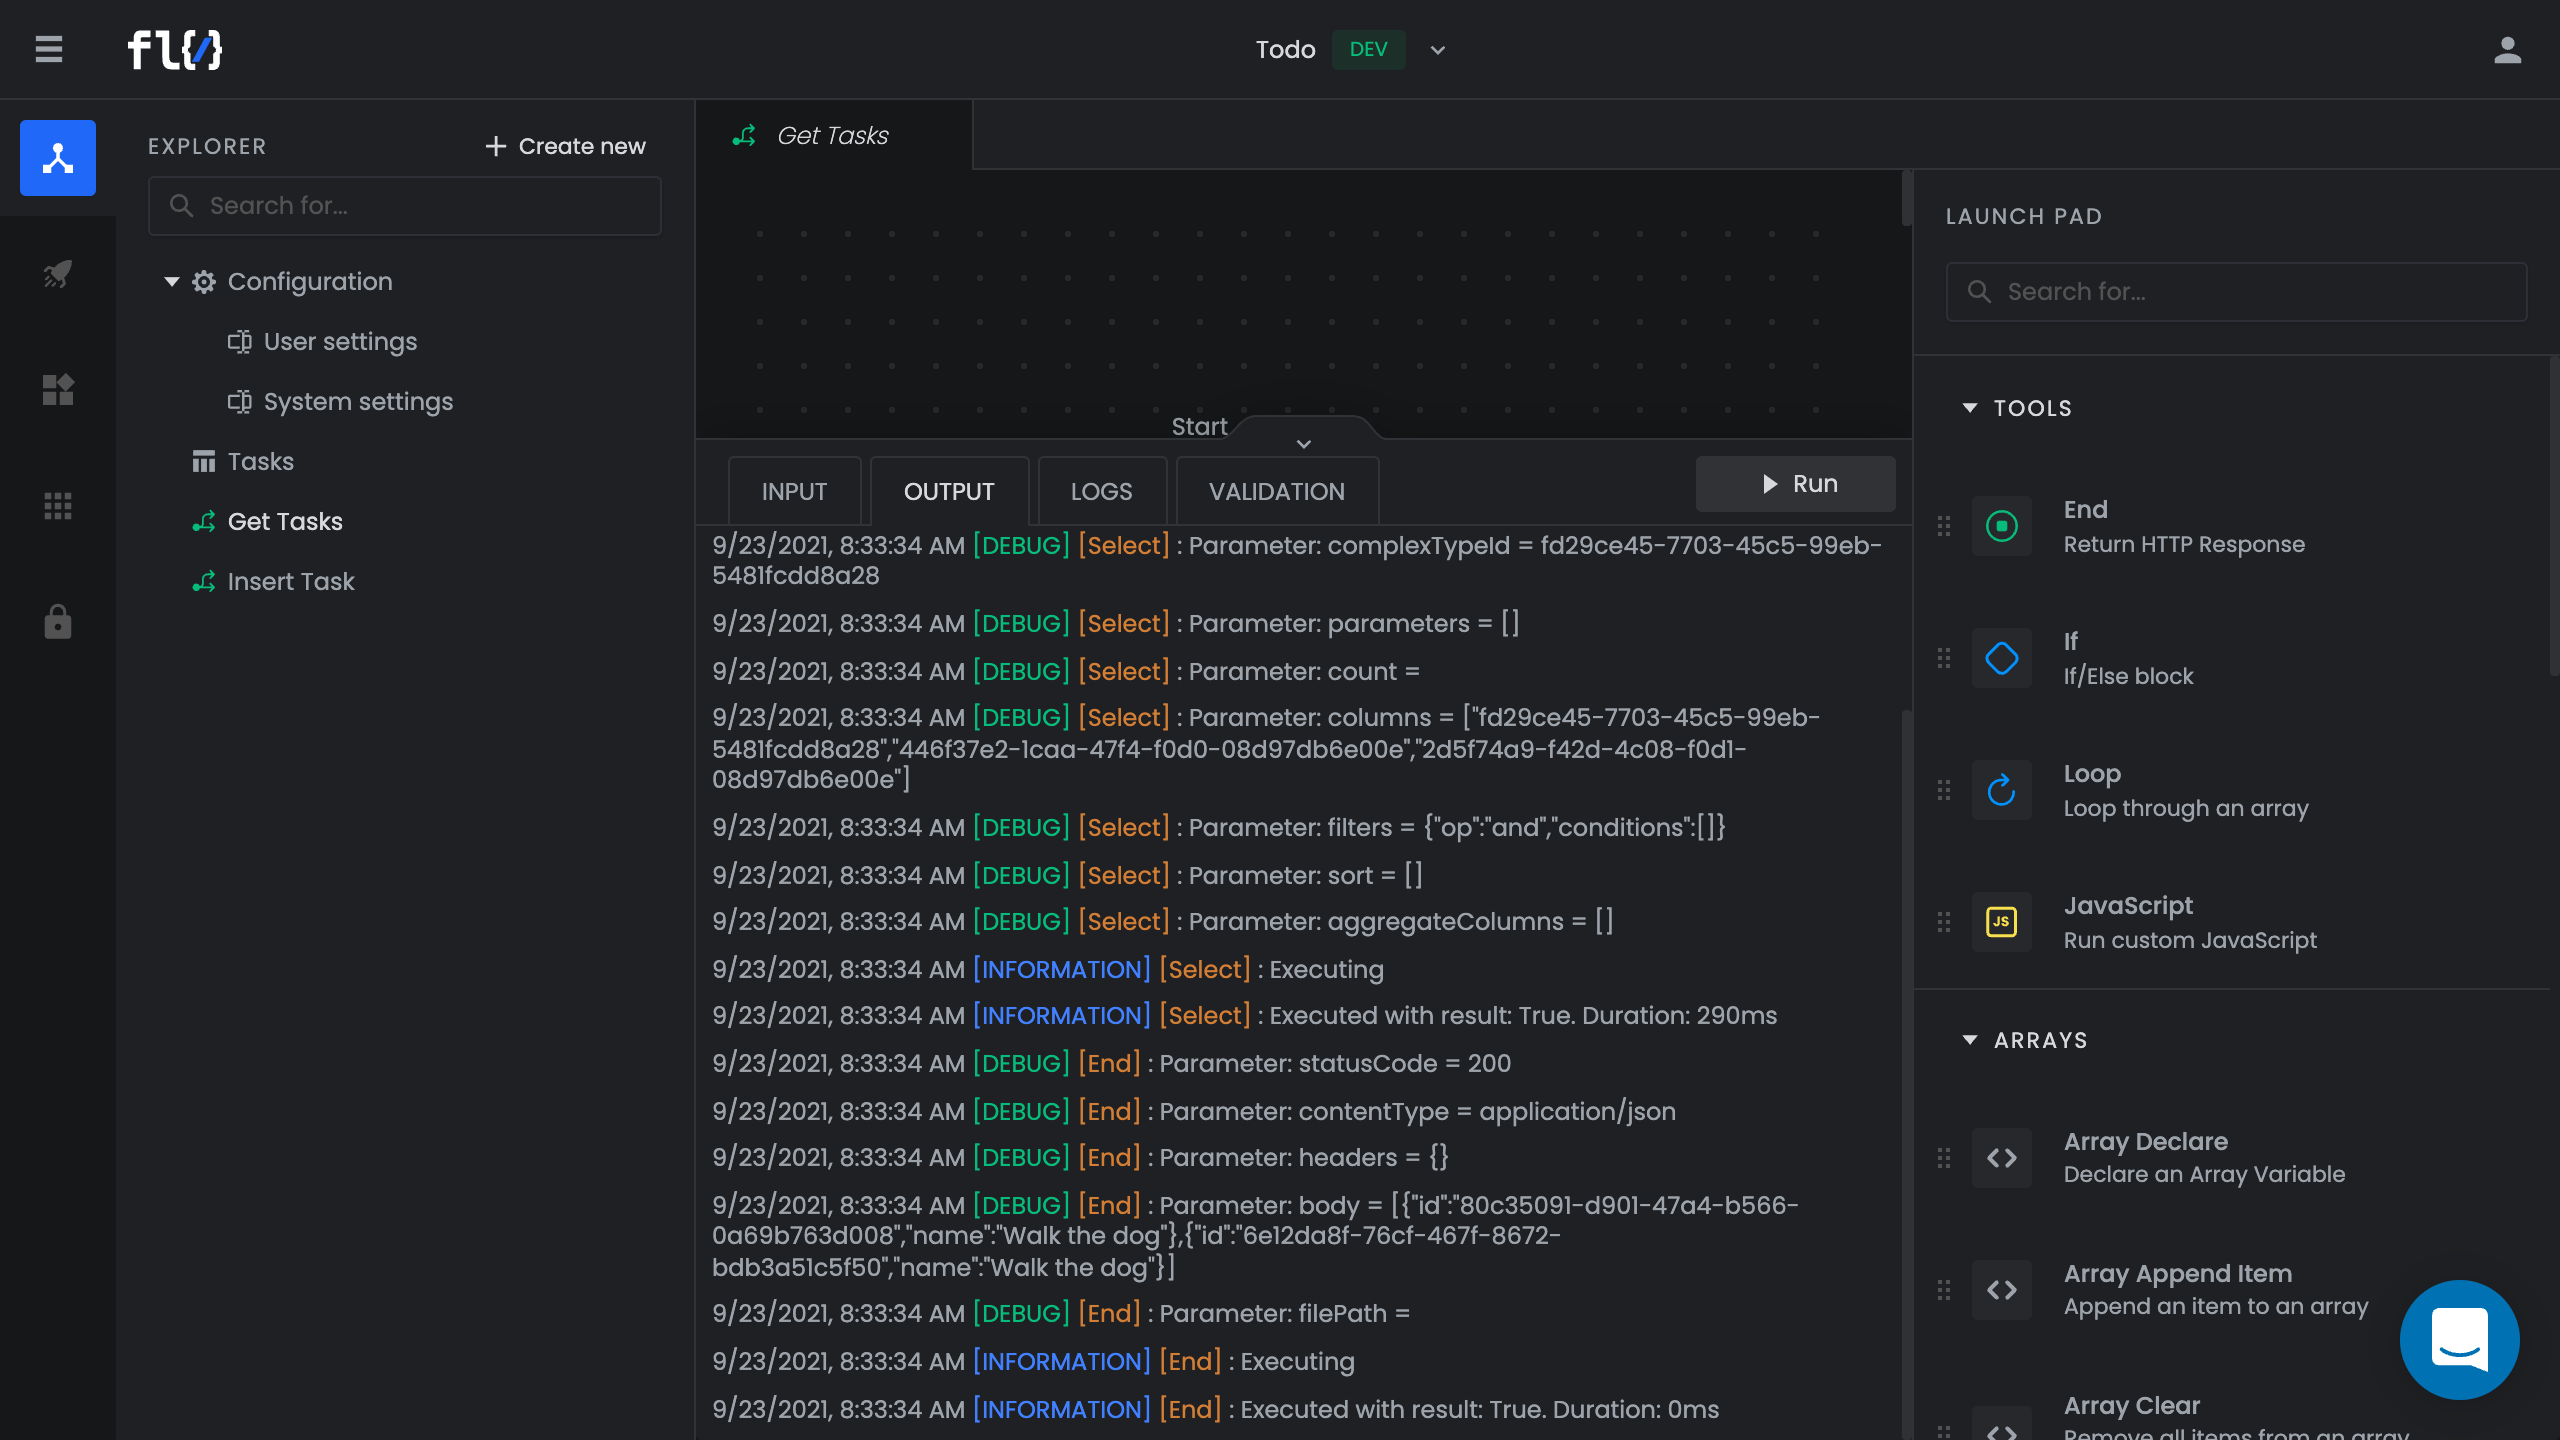Open User settings

pyautogui.click(x=322, y=342)
